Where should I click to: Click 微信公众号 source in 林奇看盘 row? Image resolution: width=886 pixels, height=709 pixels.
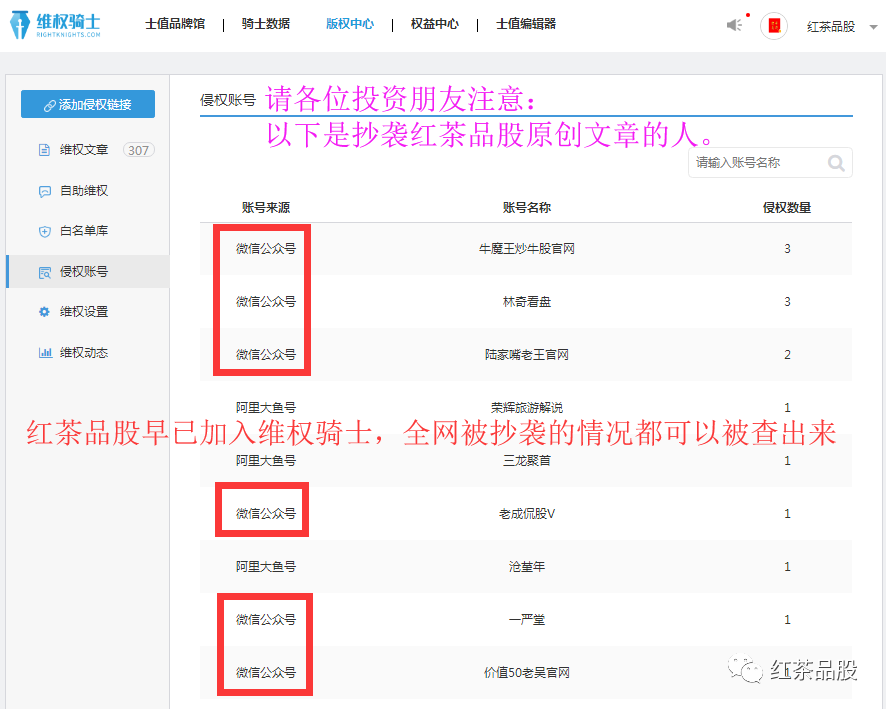tap(266, 302)
